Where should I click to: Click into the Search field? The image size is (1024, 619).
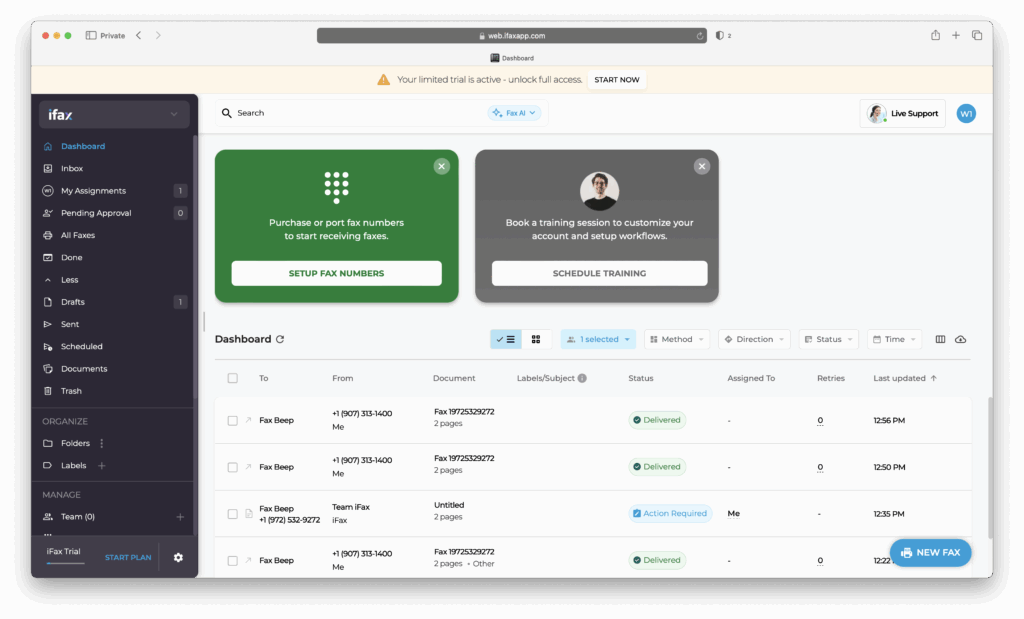click(350, 113)
